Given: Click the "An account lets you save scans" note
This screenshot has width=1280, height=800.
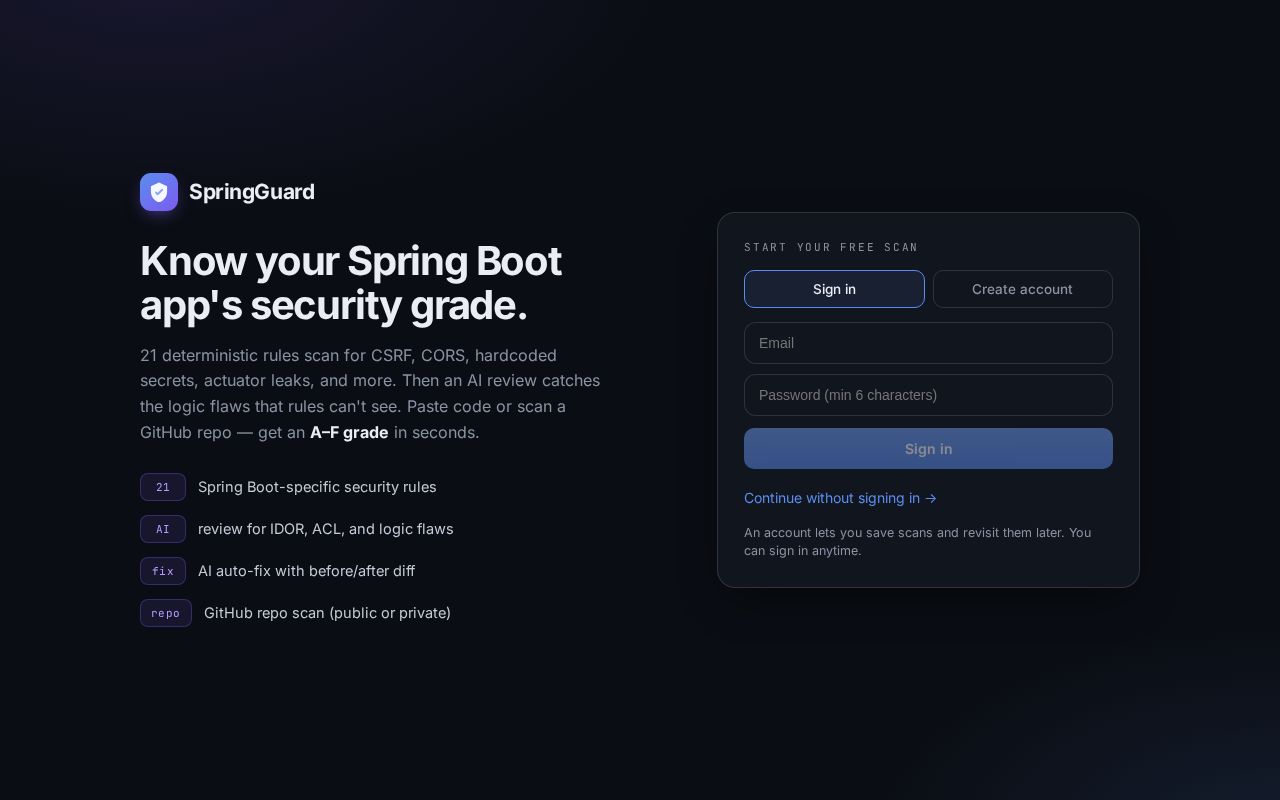Looking at the screenshot, I should 918,542.
